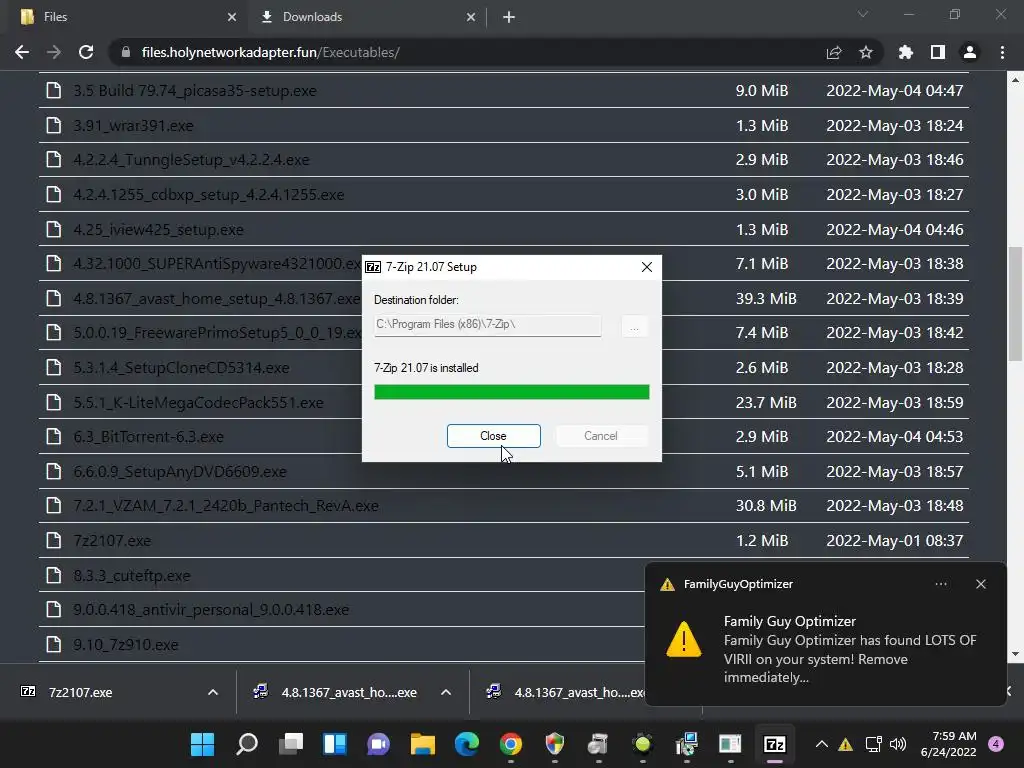Switch to the Downloads browser tab
Image resolution: width=1024 pixels, height=768 pixels.
coord(366,17)
